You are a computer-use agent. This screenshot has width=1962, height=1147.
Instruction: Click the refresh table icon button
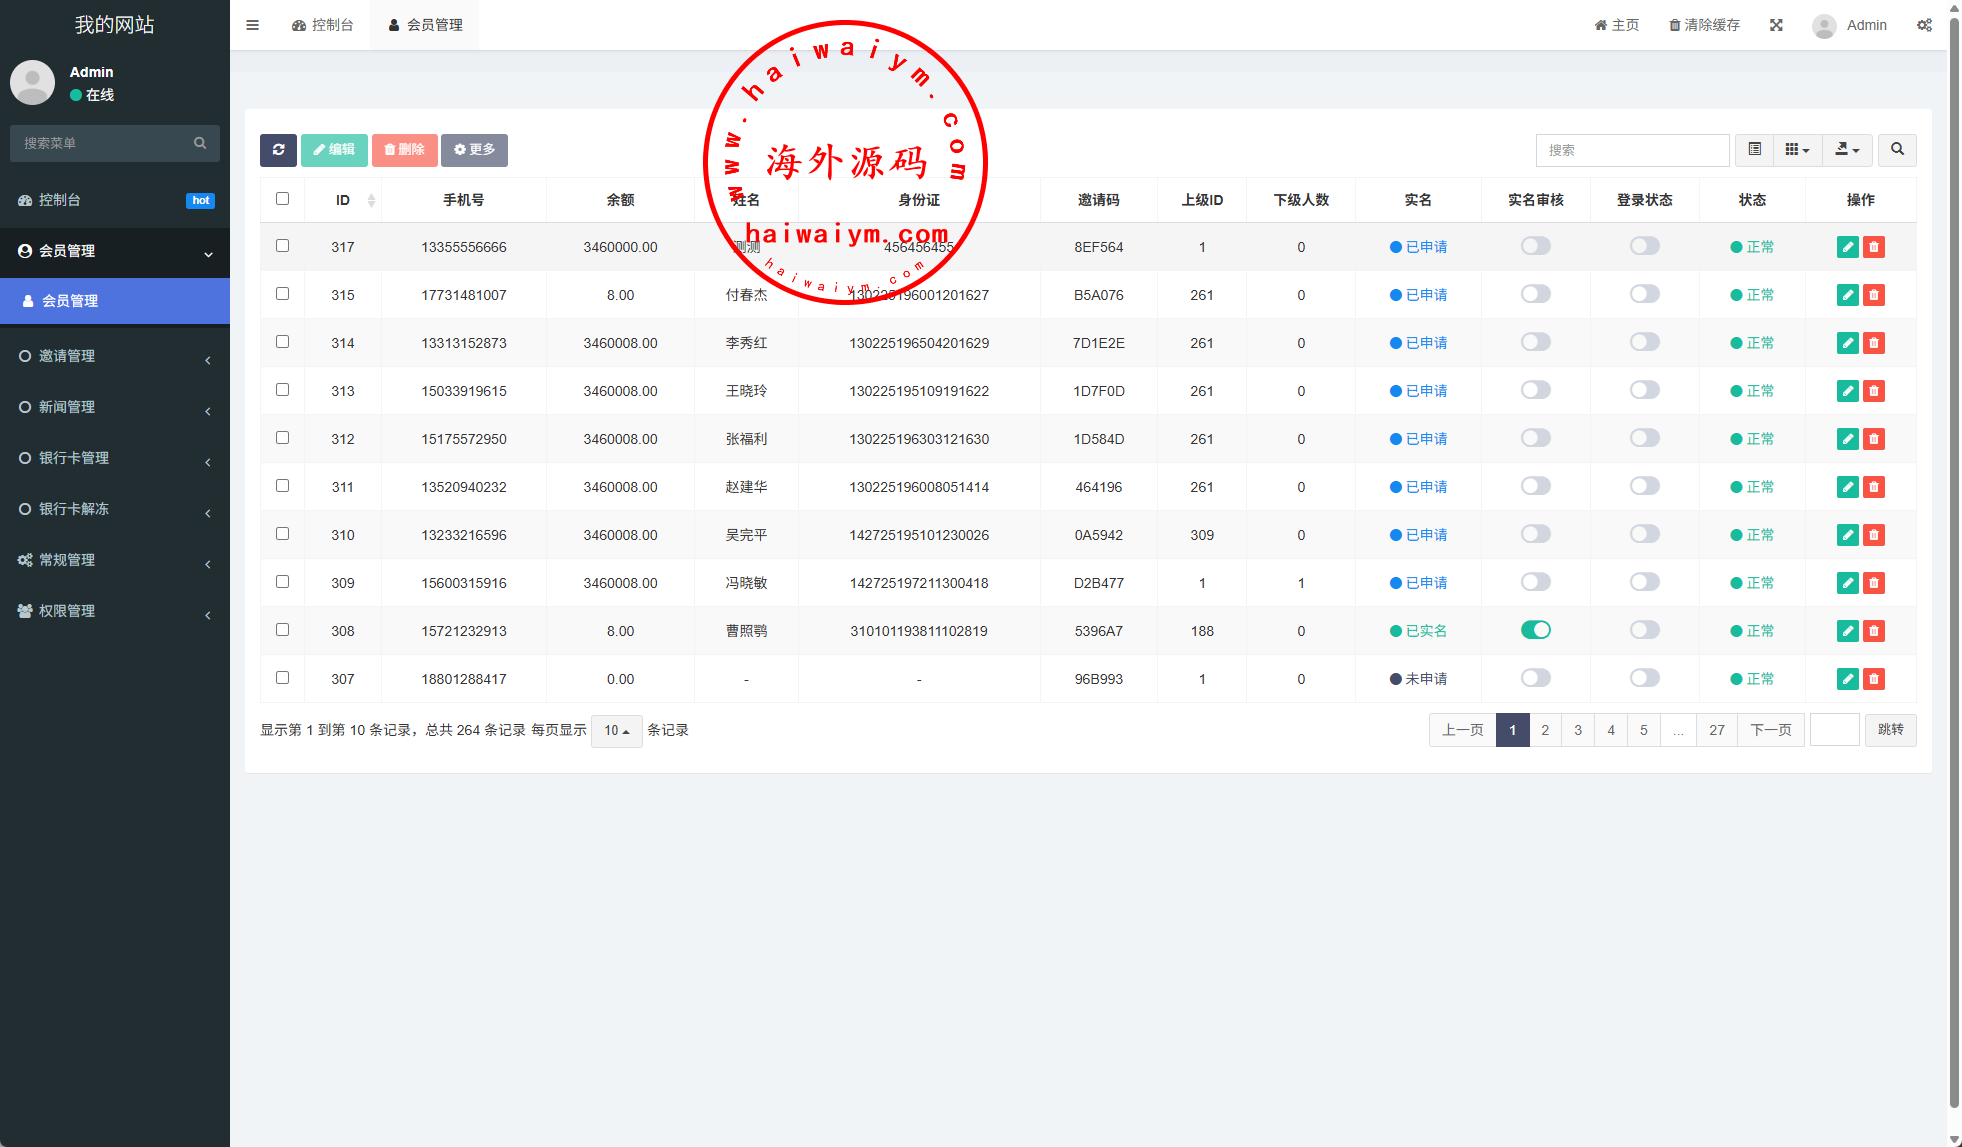[278, 150]
